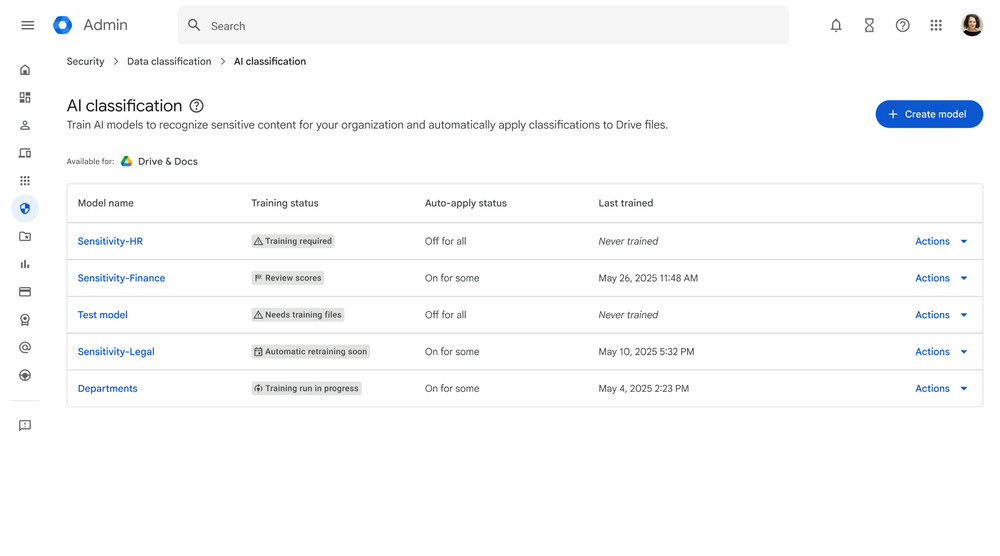1000x556 pixels.
Task: Click the notifications bell icon
Action: click(836, 25)
